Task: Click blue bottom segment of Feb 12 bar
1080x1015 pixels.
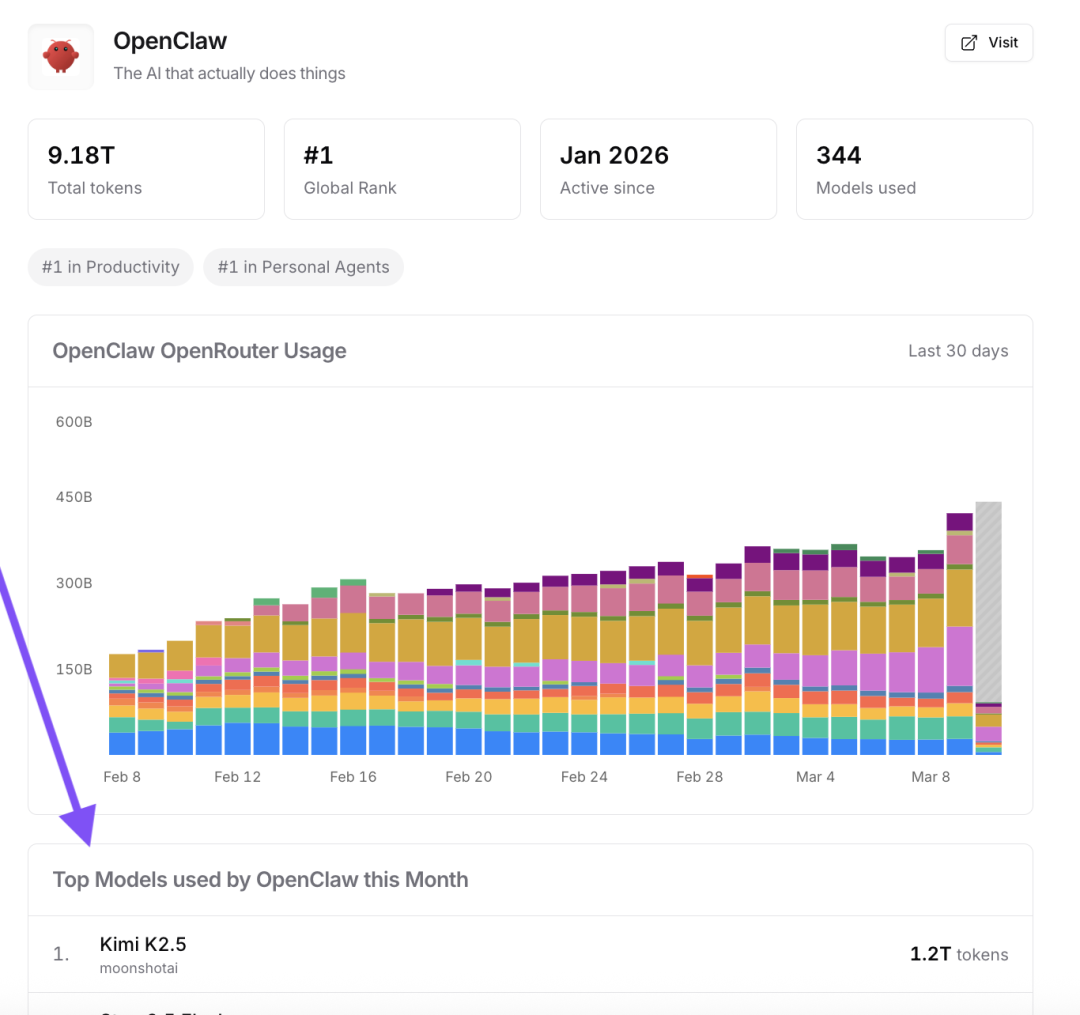Action: tap(238, 739)
